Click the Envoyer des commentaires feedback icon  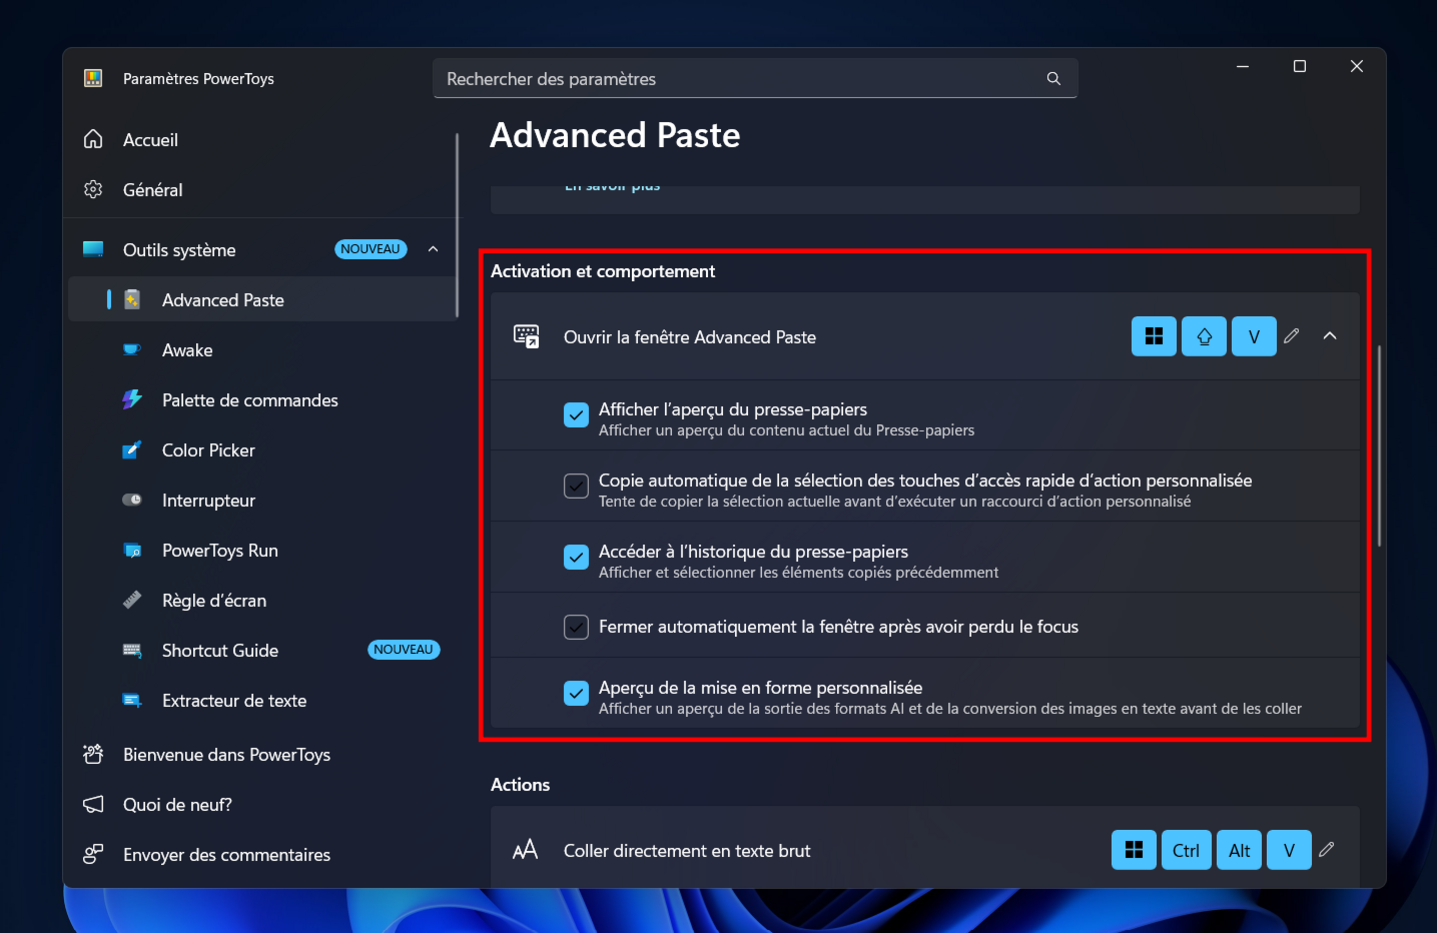pos(93,854)
